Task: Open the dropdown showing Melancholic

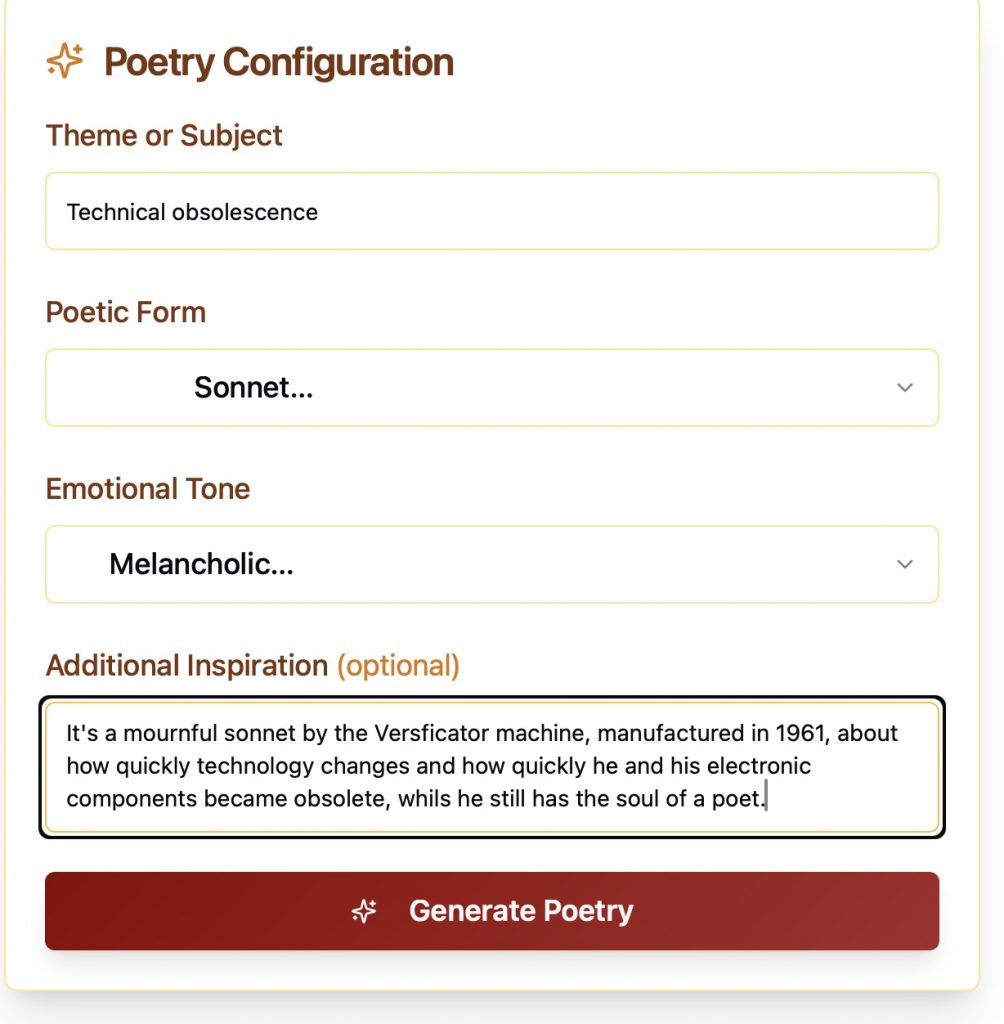Action: [491, 565]
